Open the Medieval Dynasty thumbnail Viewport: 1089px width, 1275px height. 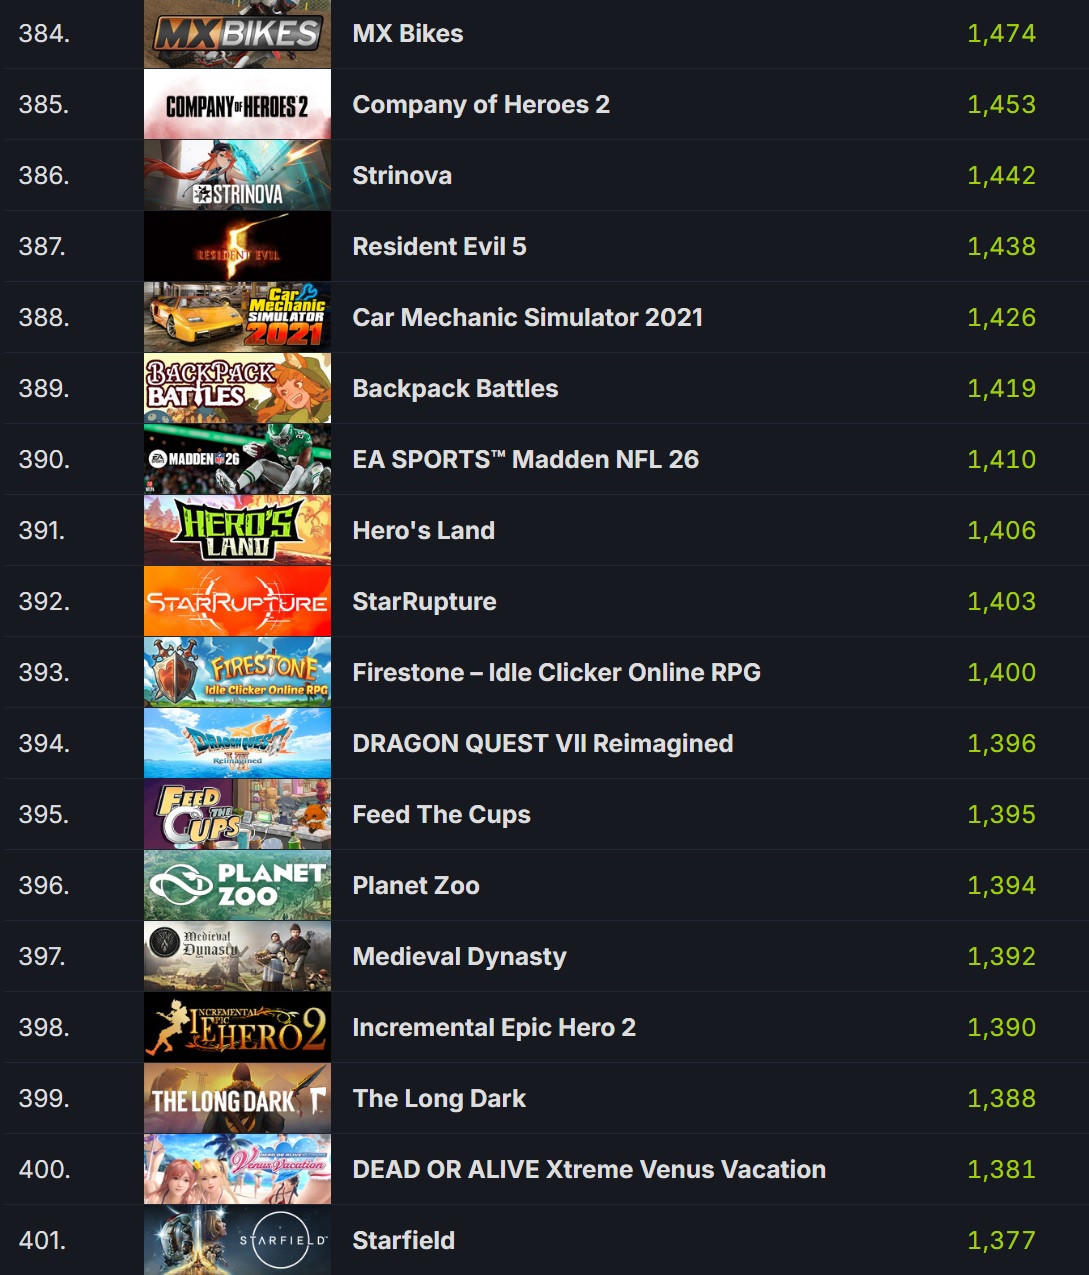point(237,957)
